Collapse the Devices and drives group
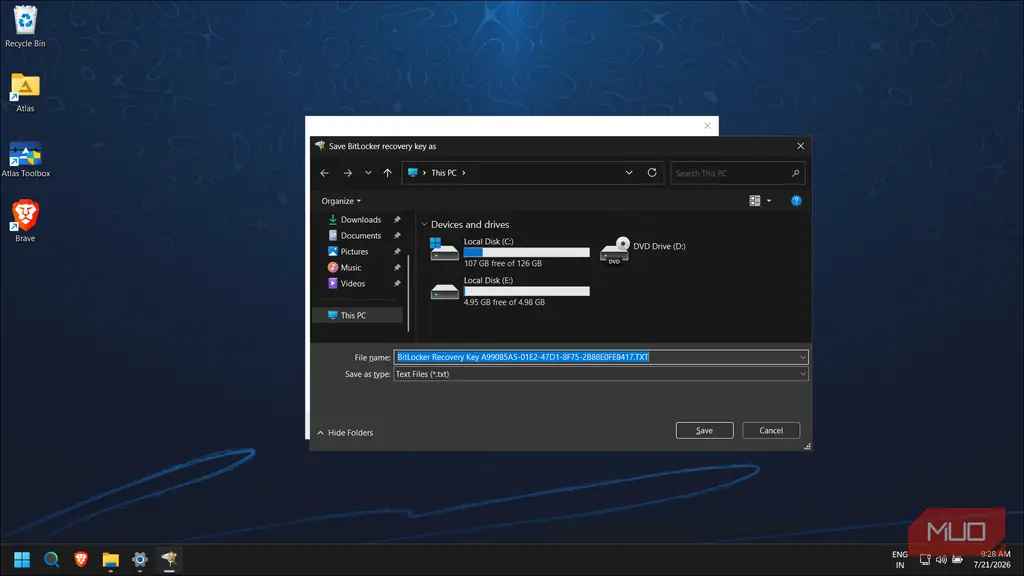 click(424, 225)
